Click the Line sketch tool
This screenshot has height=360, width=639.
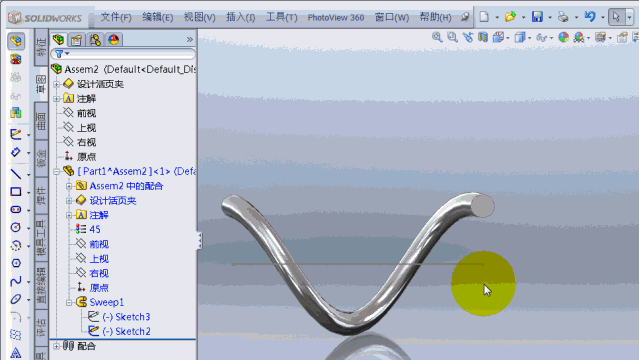pyautogui.click(x=16, y=174)
